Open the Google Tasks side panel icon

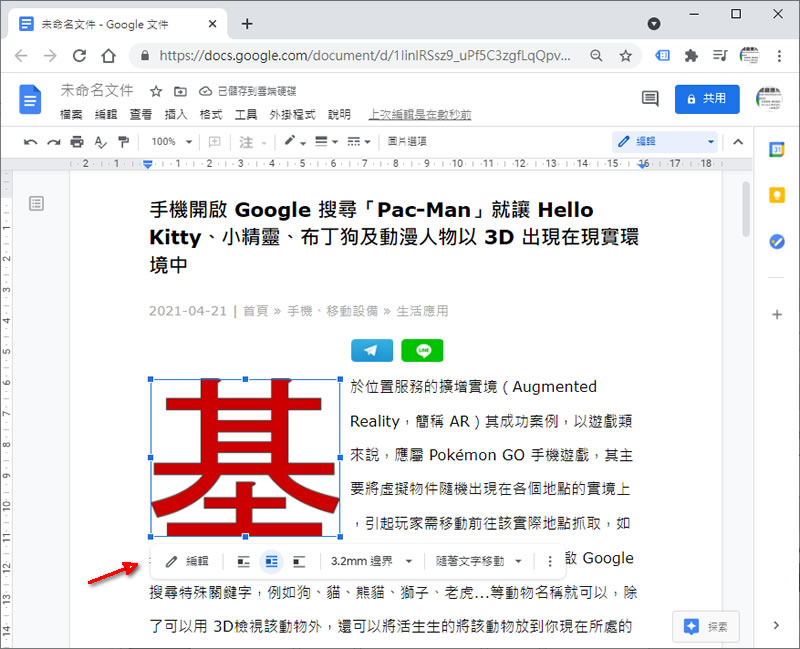coord(777,241)
